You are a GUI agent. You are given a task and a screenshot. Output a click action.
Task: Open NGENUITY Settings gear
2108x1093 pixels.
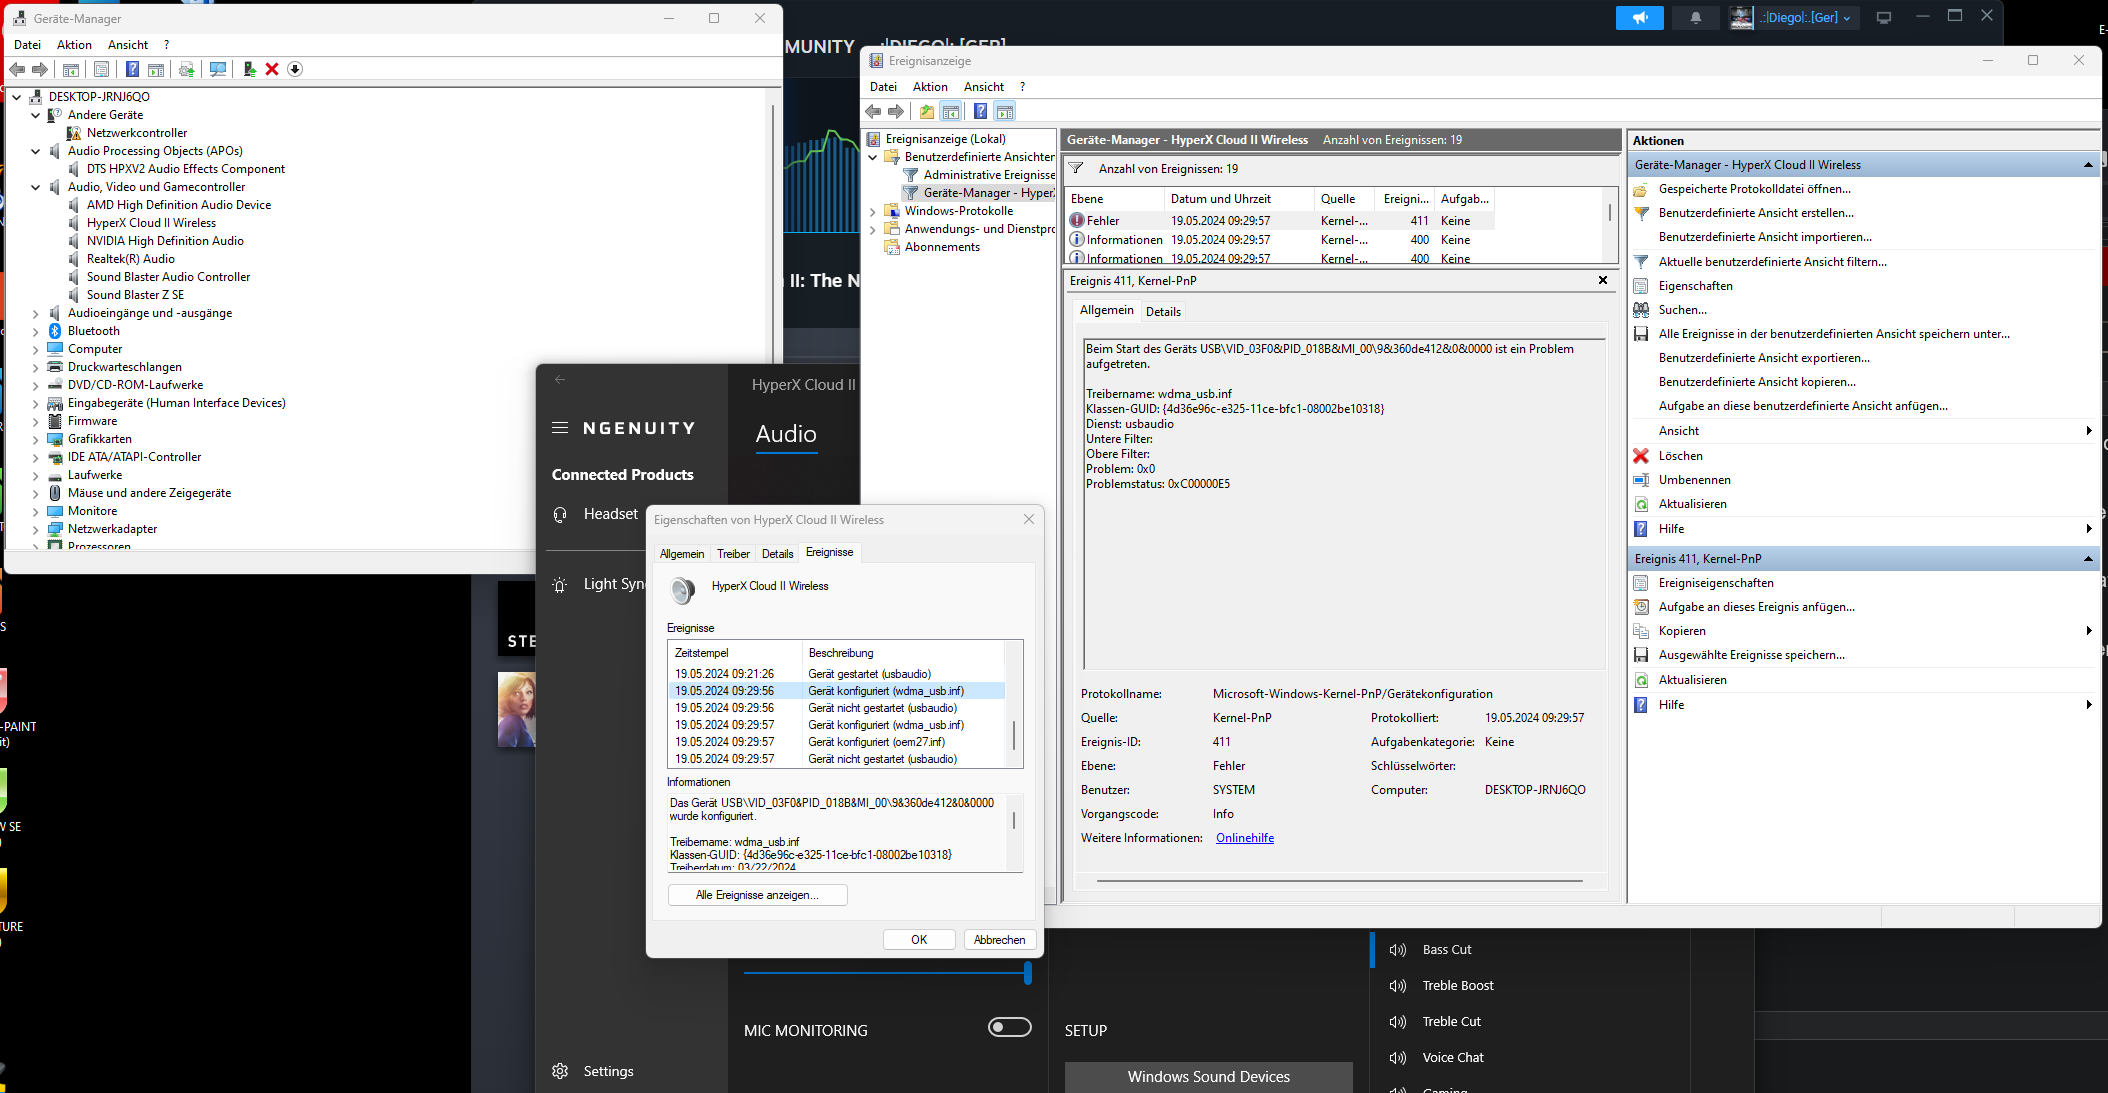pos(560,1071)
